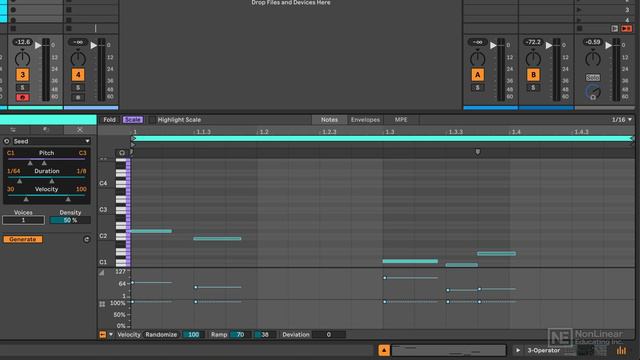Open the second clip view tab icon
The width and height of the screenshot is (640, 360).
point(46,130)
